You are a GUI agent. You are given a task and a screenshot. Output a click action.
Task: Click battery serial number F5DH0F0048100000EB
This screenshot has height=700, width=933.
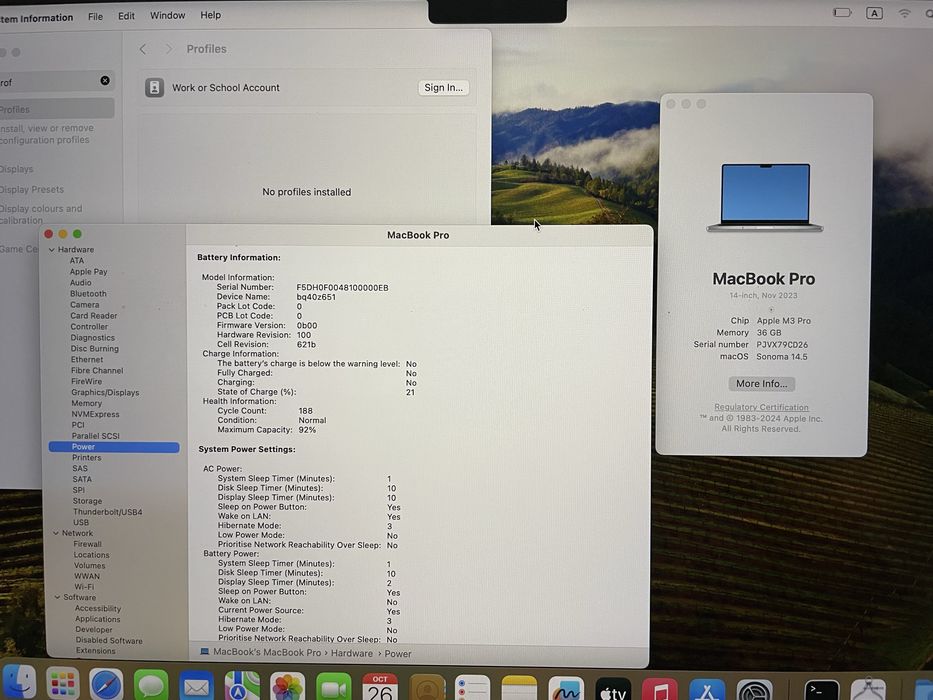coord(342,288)
